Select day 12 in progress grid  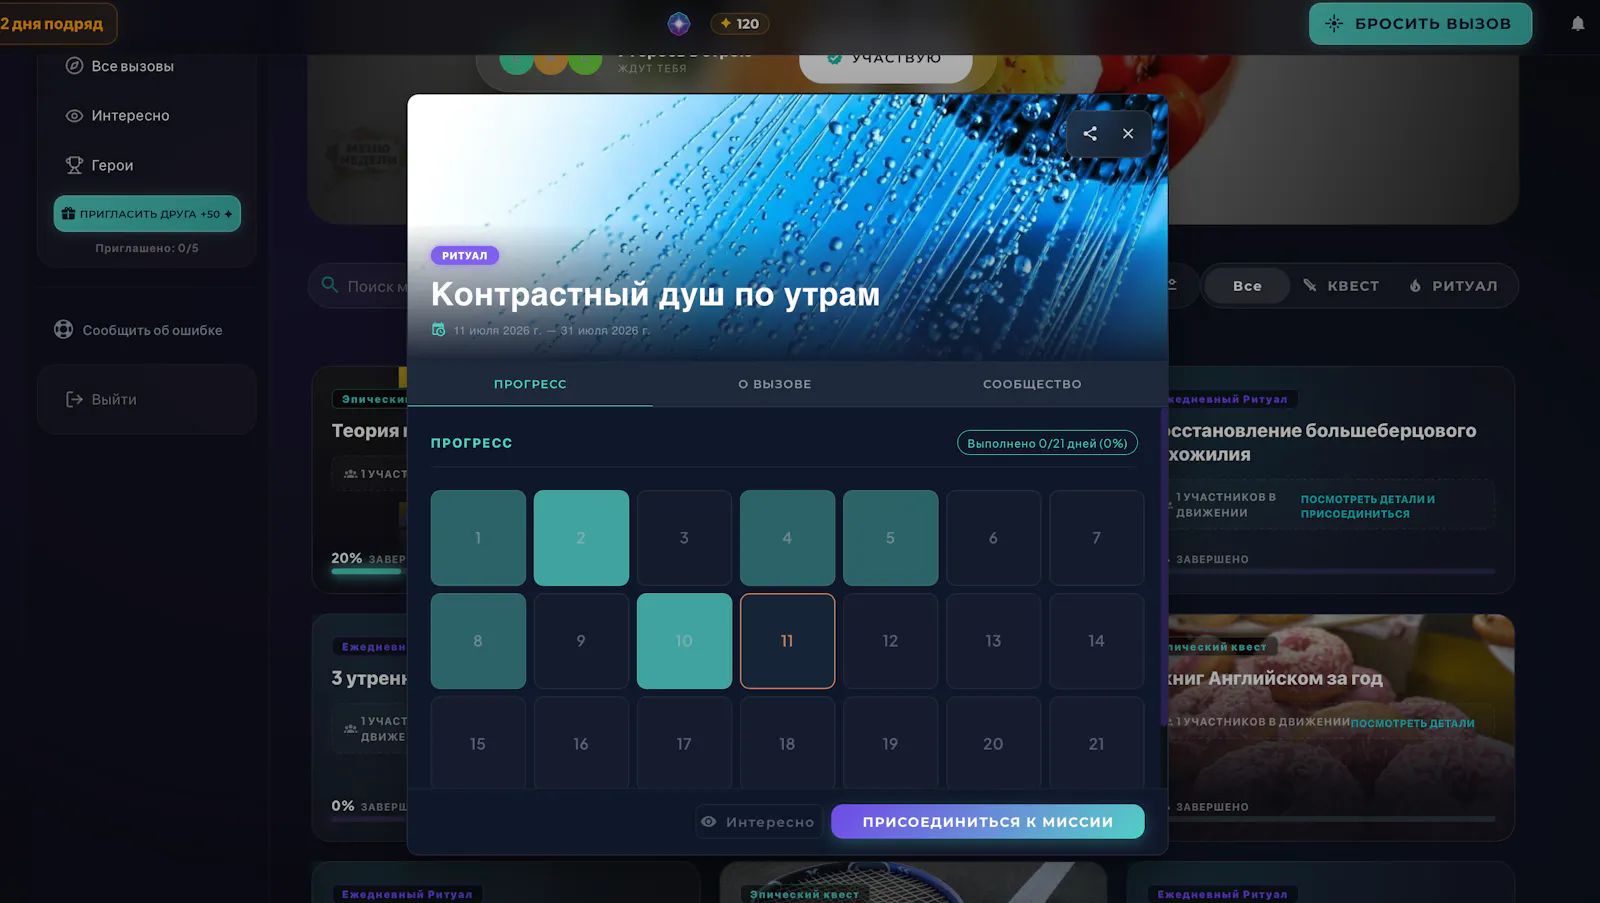pyautogui.click(x=890, y=641)
